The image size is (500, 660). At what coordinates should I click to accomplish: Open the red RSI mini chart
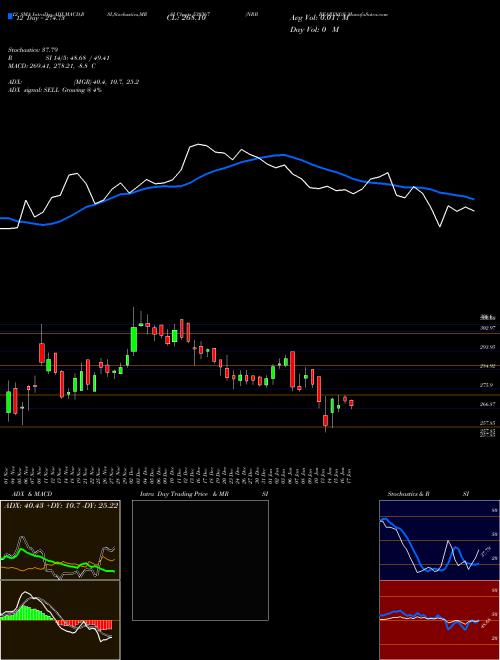click(x=439, y=620)
